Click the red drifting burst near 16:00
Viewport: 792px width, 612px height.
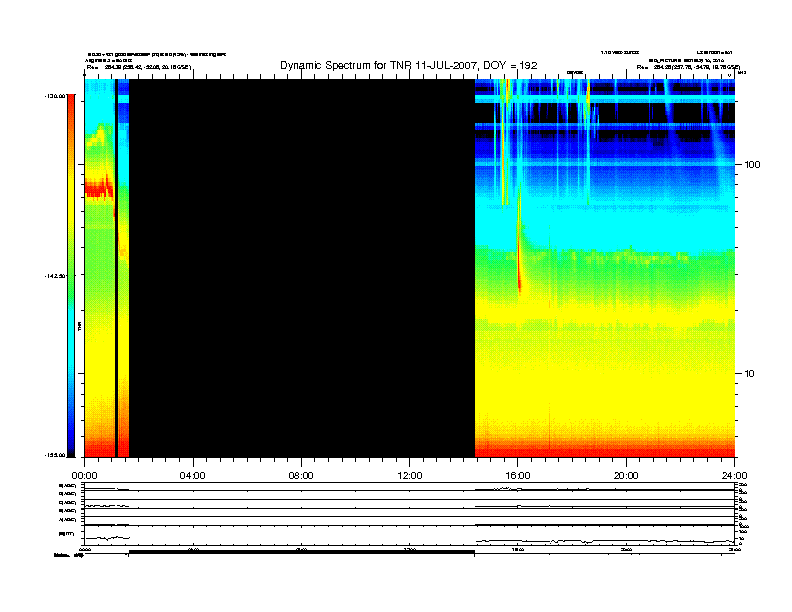tap(519, 240)
